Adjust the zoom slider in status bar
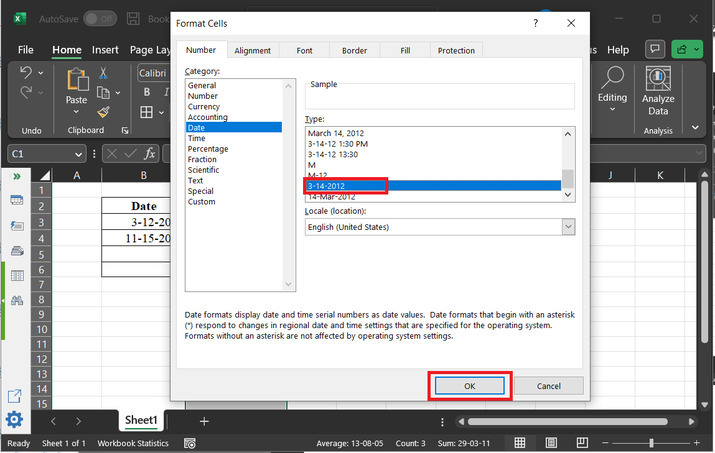This screenshot has height=453, width=715. [651, 443]
